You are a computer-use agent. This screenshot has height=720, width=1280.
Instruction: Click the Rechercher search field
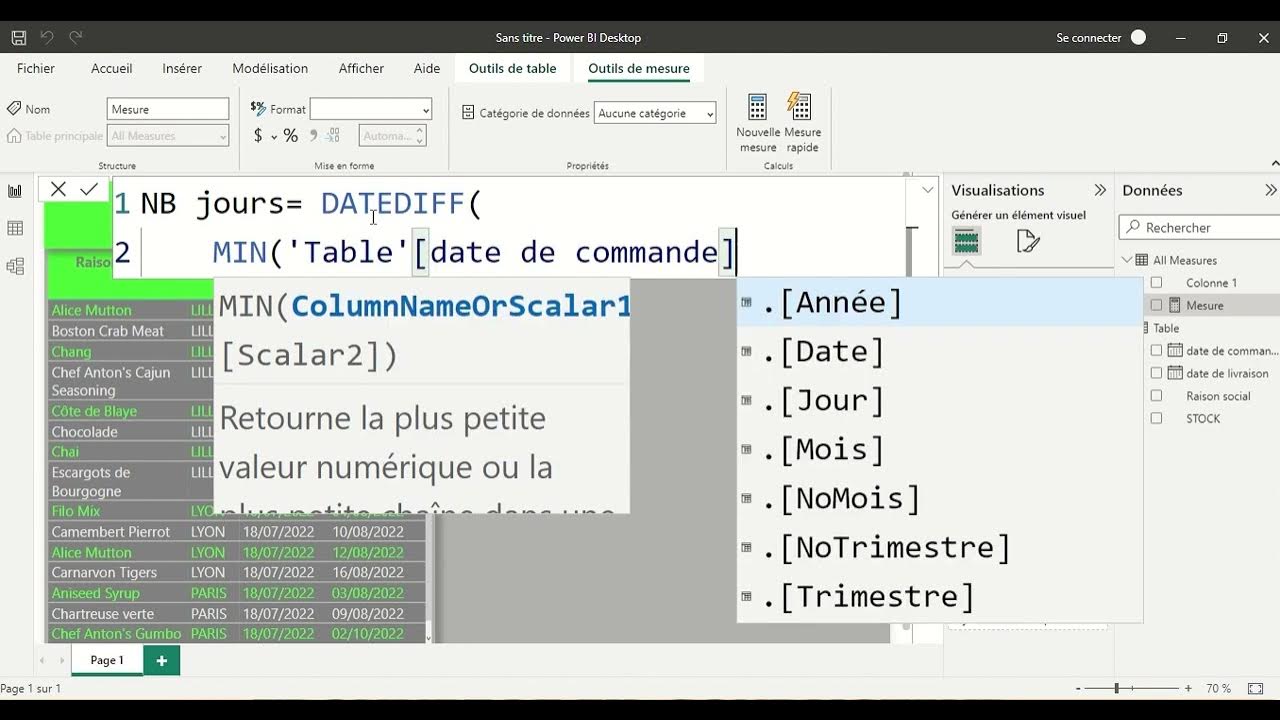(x=1200, y=228)
